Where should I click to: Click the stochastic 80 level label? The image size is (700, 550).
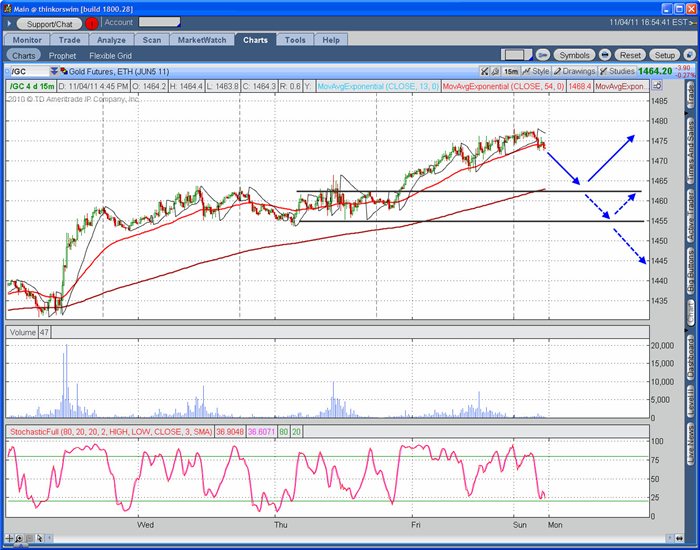pyautogui.click(x=283, y=432)
